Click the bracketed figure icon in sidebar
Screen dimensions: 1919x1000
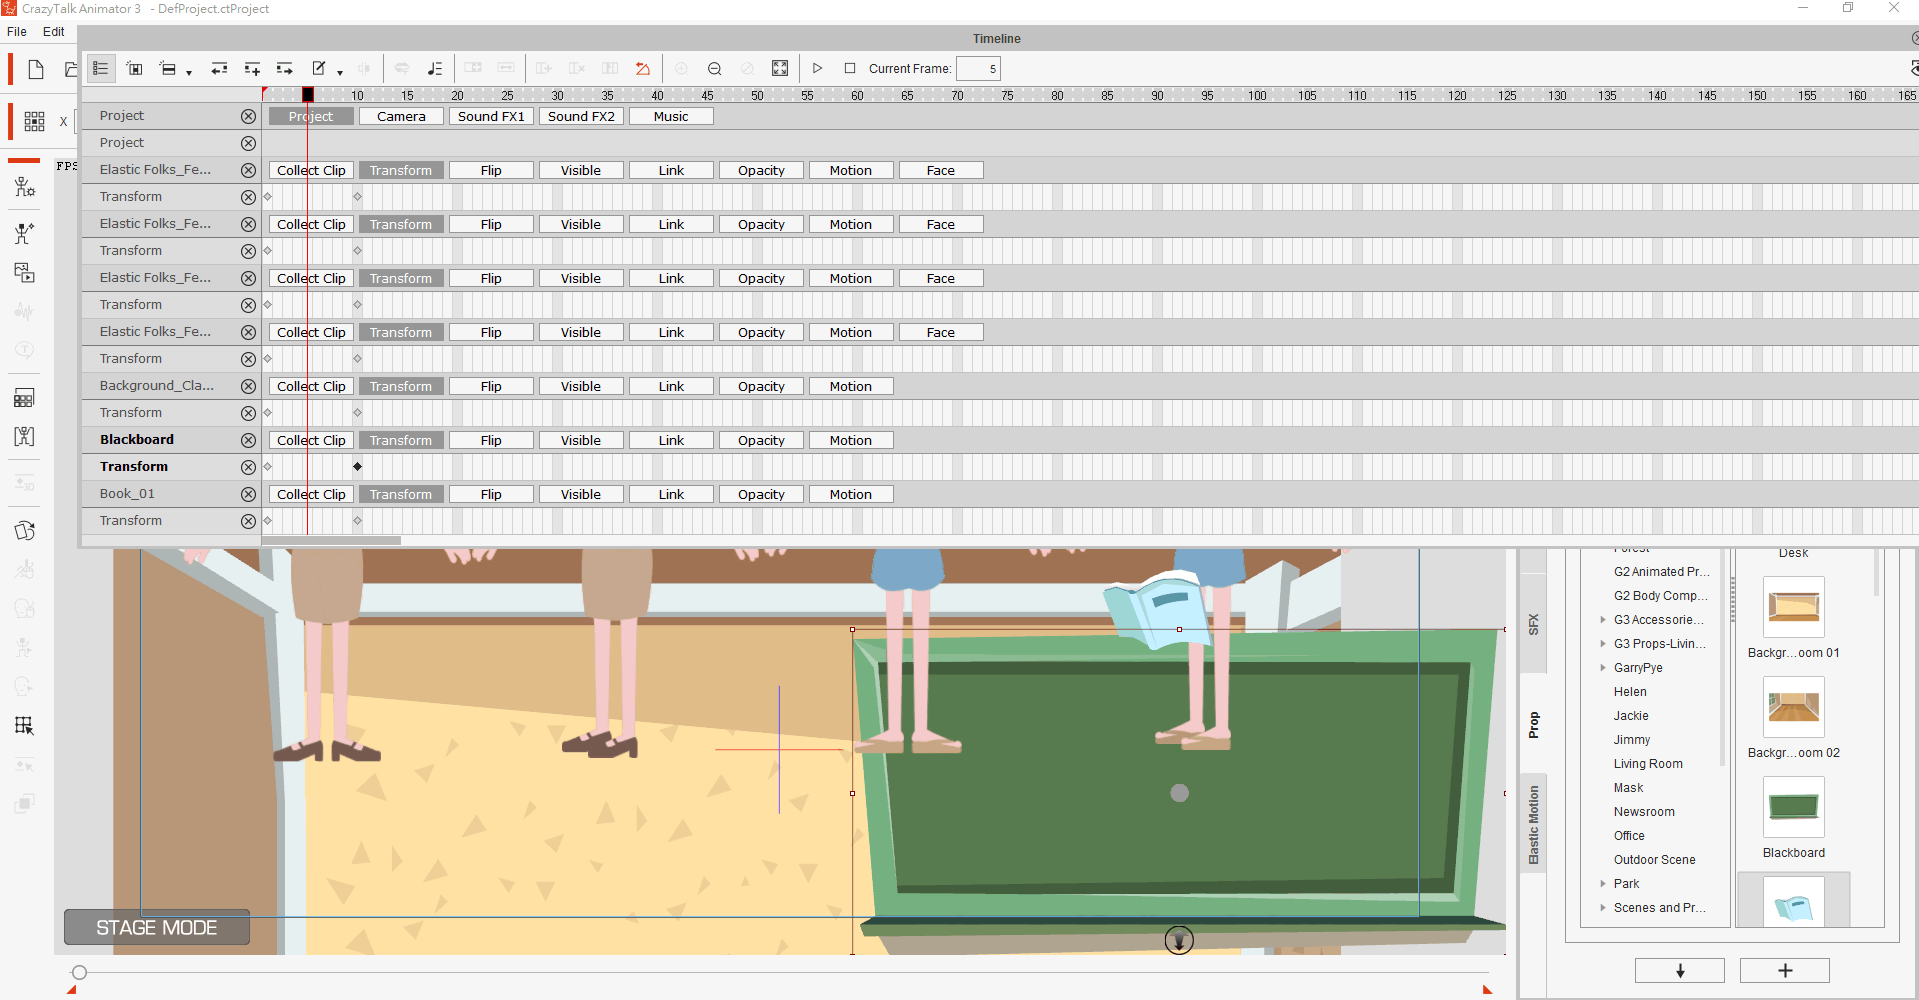(x=25, y=436)
